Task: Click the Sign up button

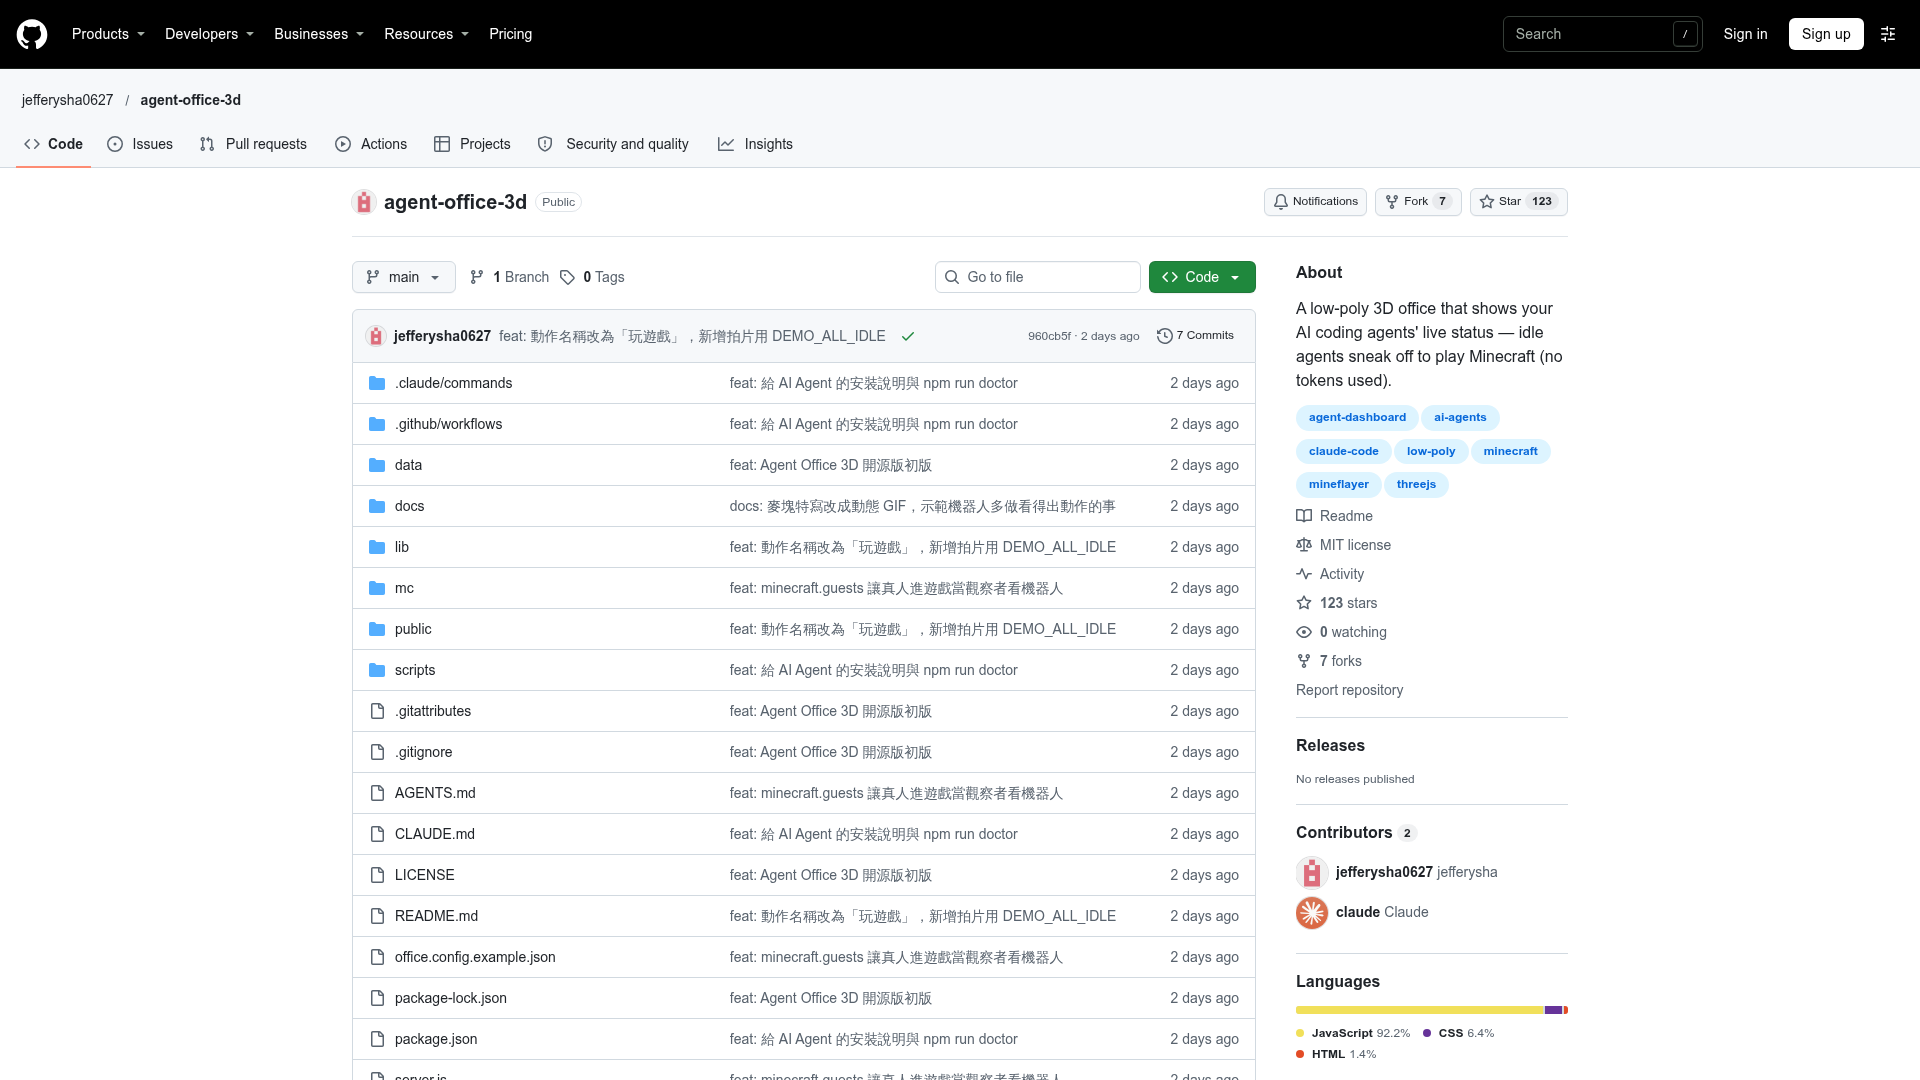Action: point(1826,34)
